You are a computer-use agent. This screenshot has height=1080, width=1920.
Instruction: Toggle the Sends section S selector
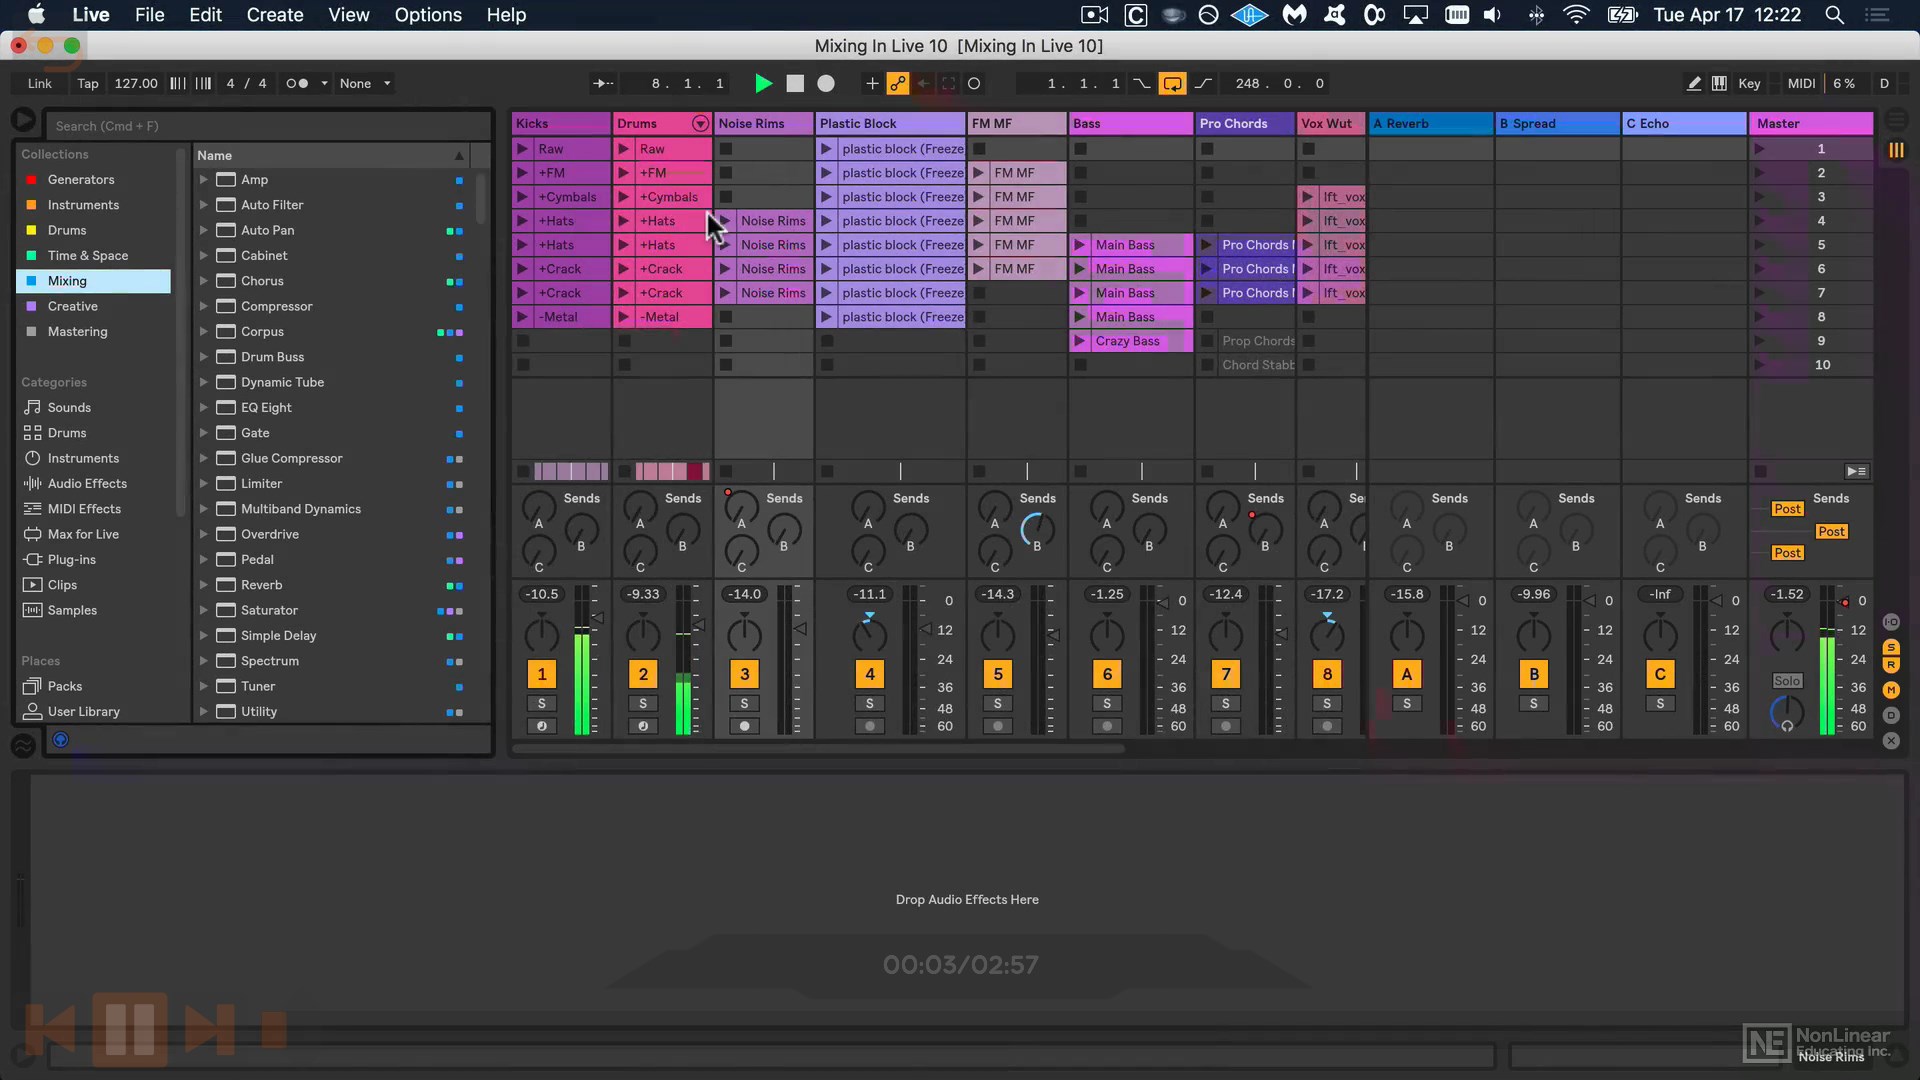(x=1891, y=648)
